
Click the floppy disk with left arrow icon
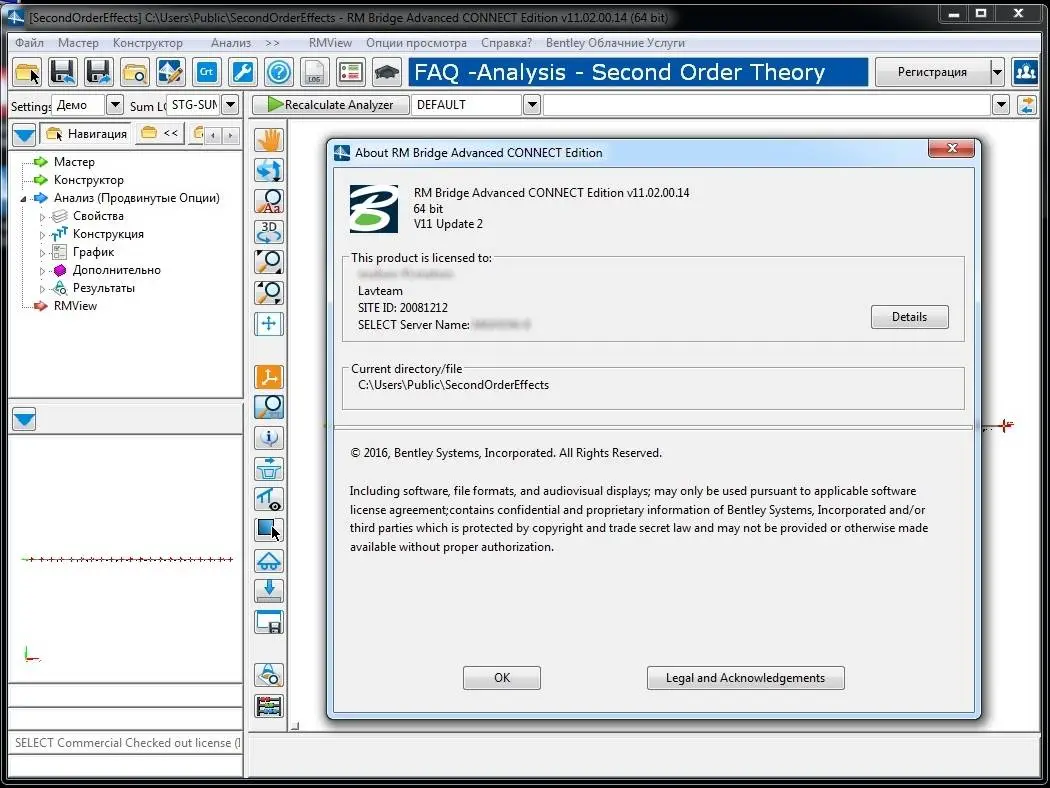[63, 72]
